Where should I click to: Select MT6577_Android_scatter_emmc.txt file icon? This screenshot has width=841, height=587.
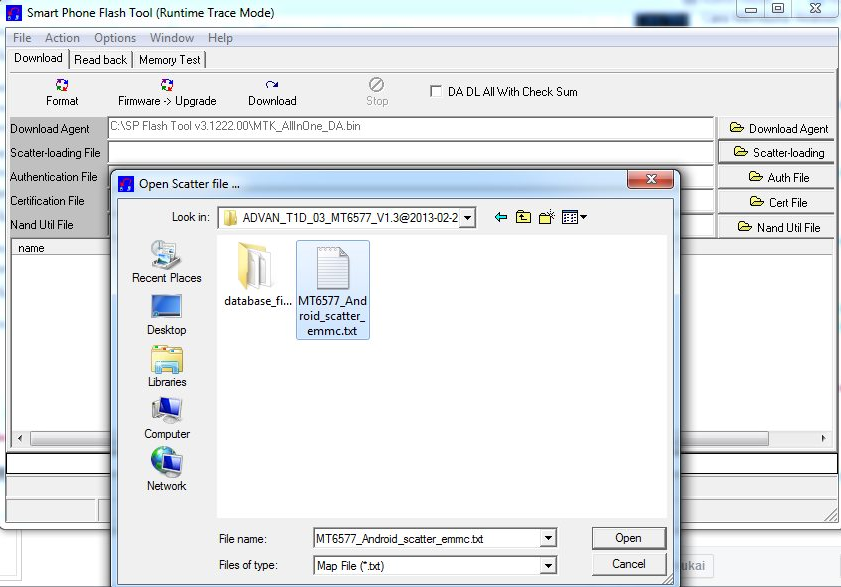(x=333, y=268)
